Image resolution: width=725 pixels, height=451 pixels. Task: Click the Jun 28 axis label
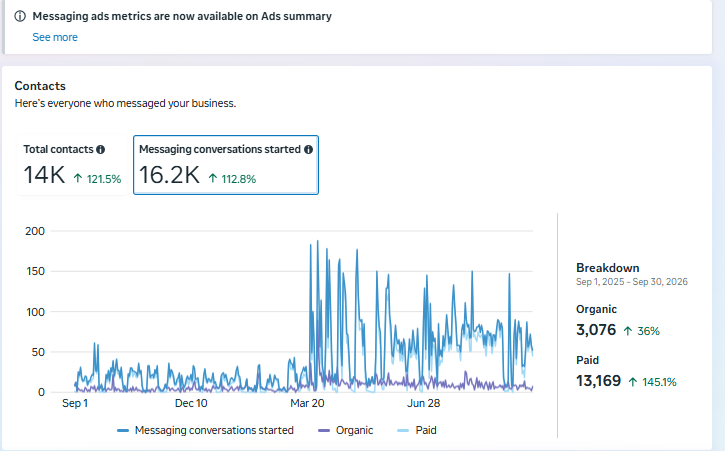click(x=424, y=403)
